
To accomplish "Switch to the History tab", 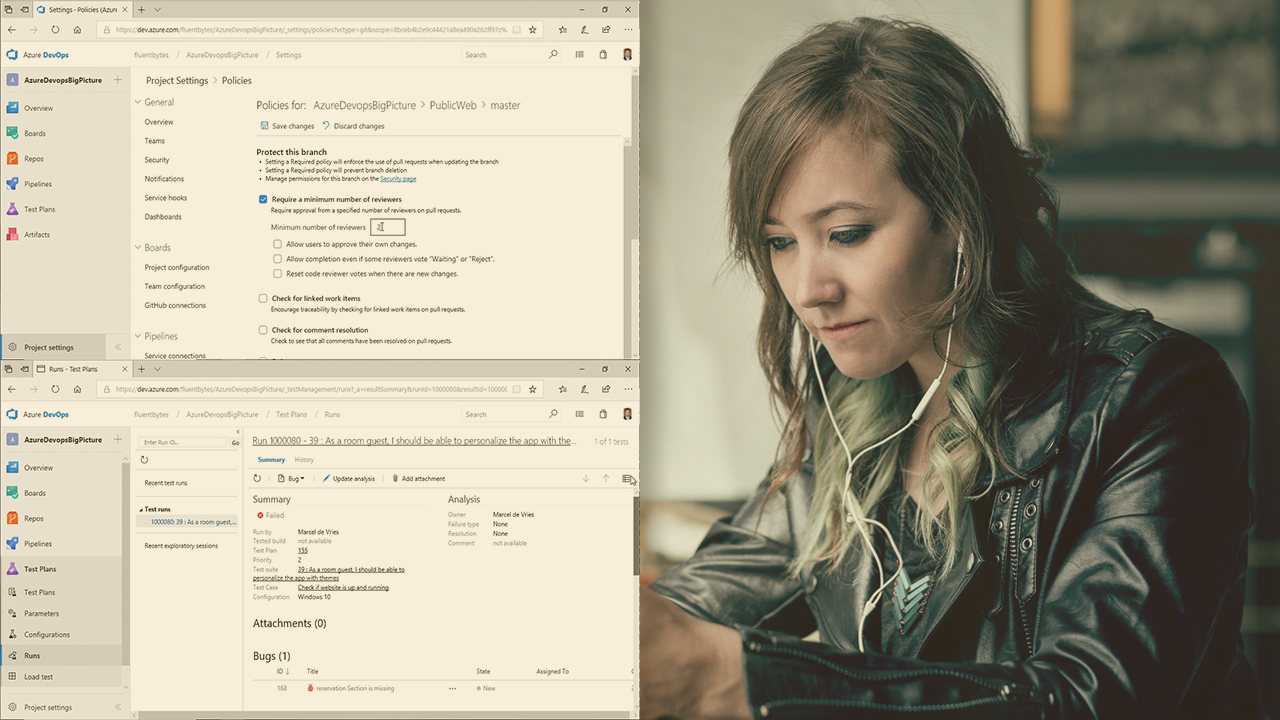I will click(x=304, y=460).
